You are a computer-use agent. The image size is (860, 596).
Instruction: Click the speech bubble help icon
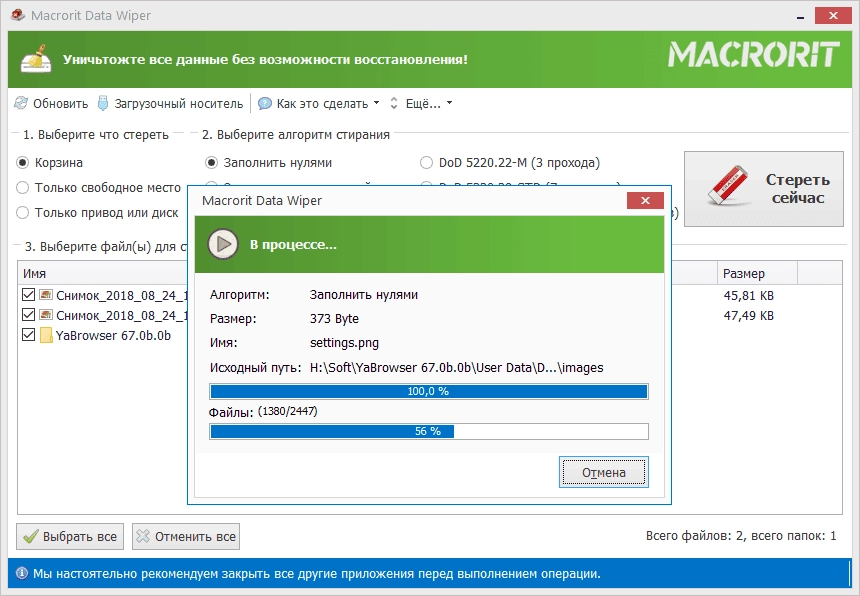[x=265, y=103]
